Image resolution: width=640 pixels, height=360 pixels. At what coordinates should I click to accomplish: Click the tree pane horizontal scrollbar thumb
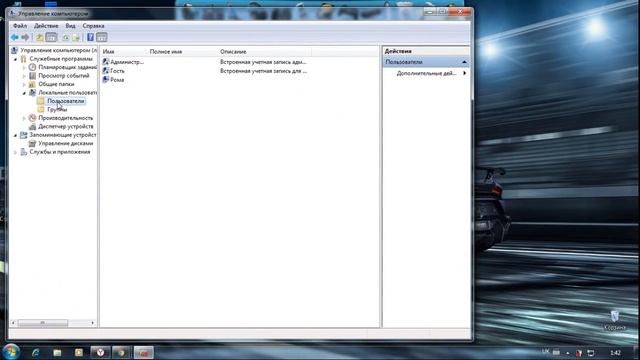pyautogui.click(x=42, y=323)
